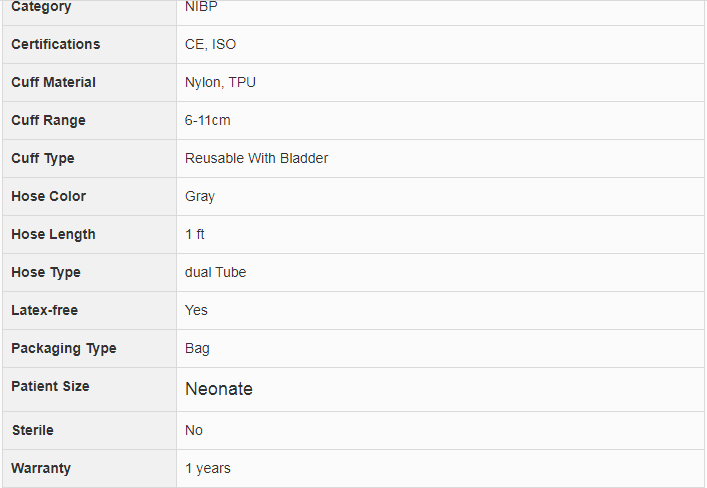Click the "Sterile" row label
This screenshot has width=707, height=488.
(x=33, y=430)
